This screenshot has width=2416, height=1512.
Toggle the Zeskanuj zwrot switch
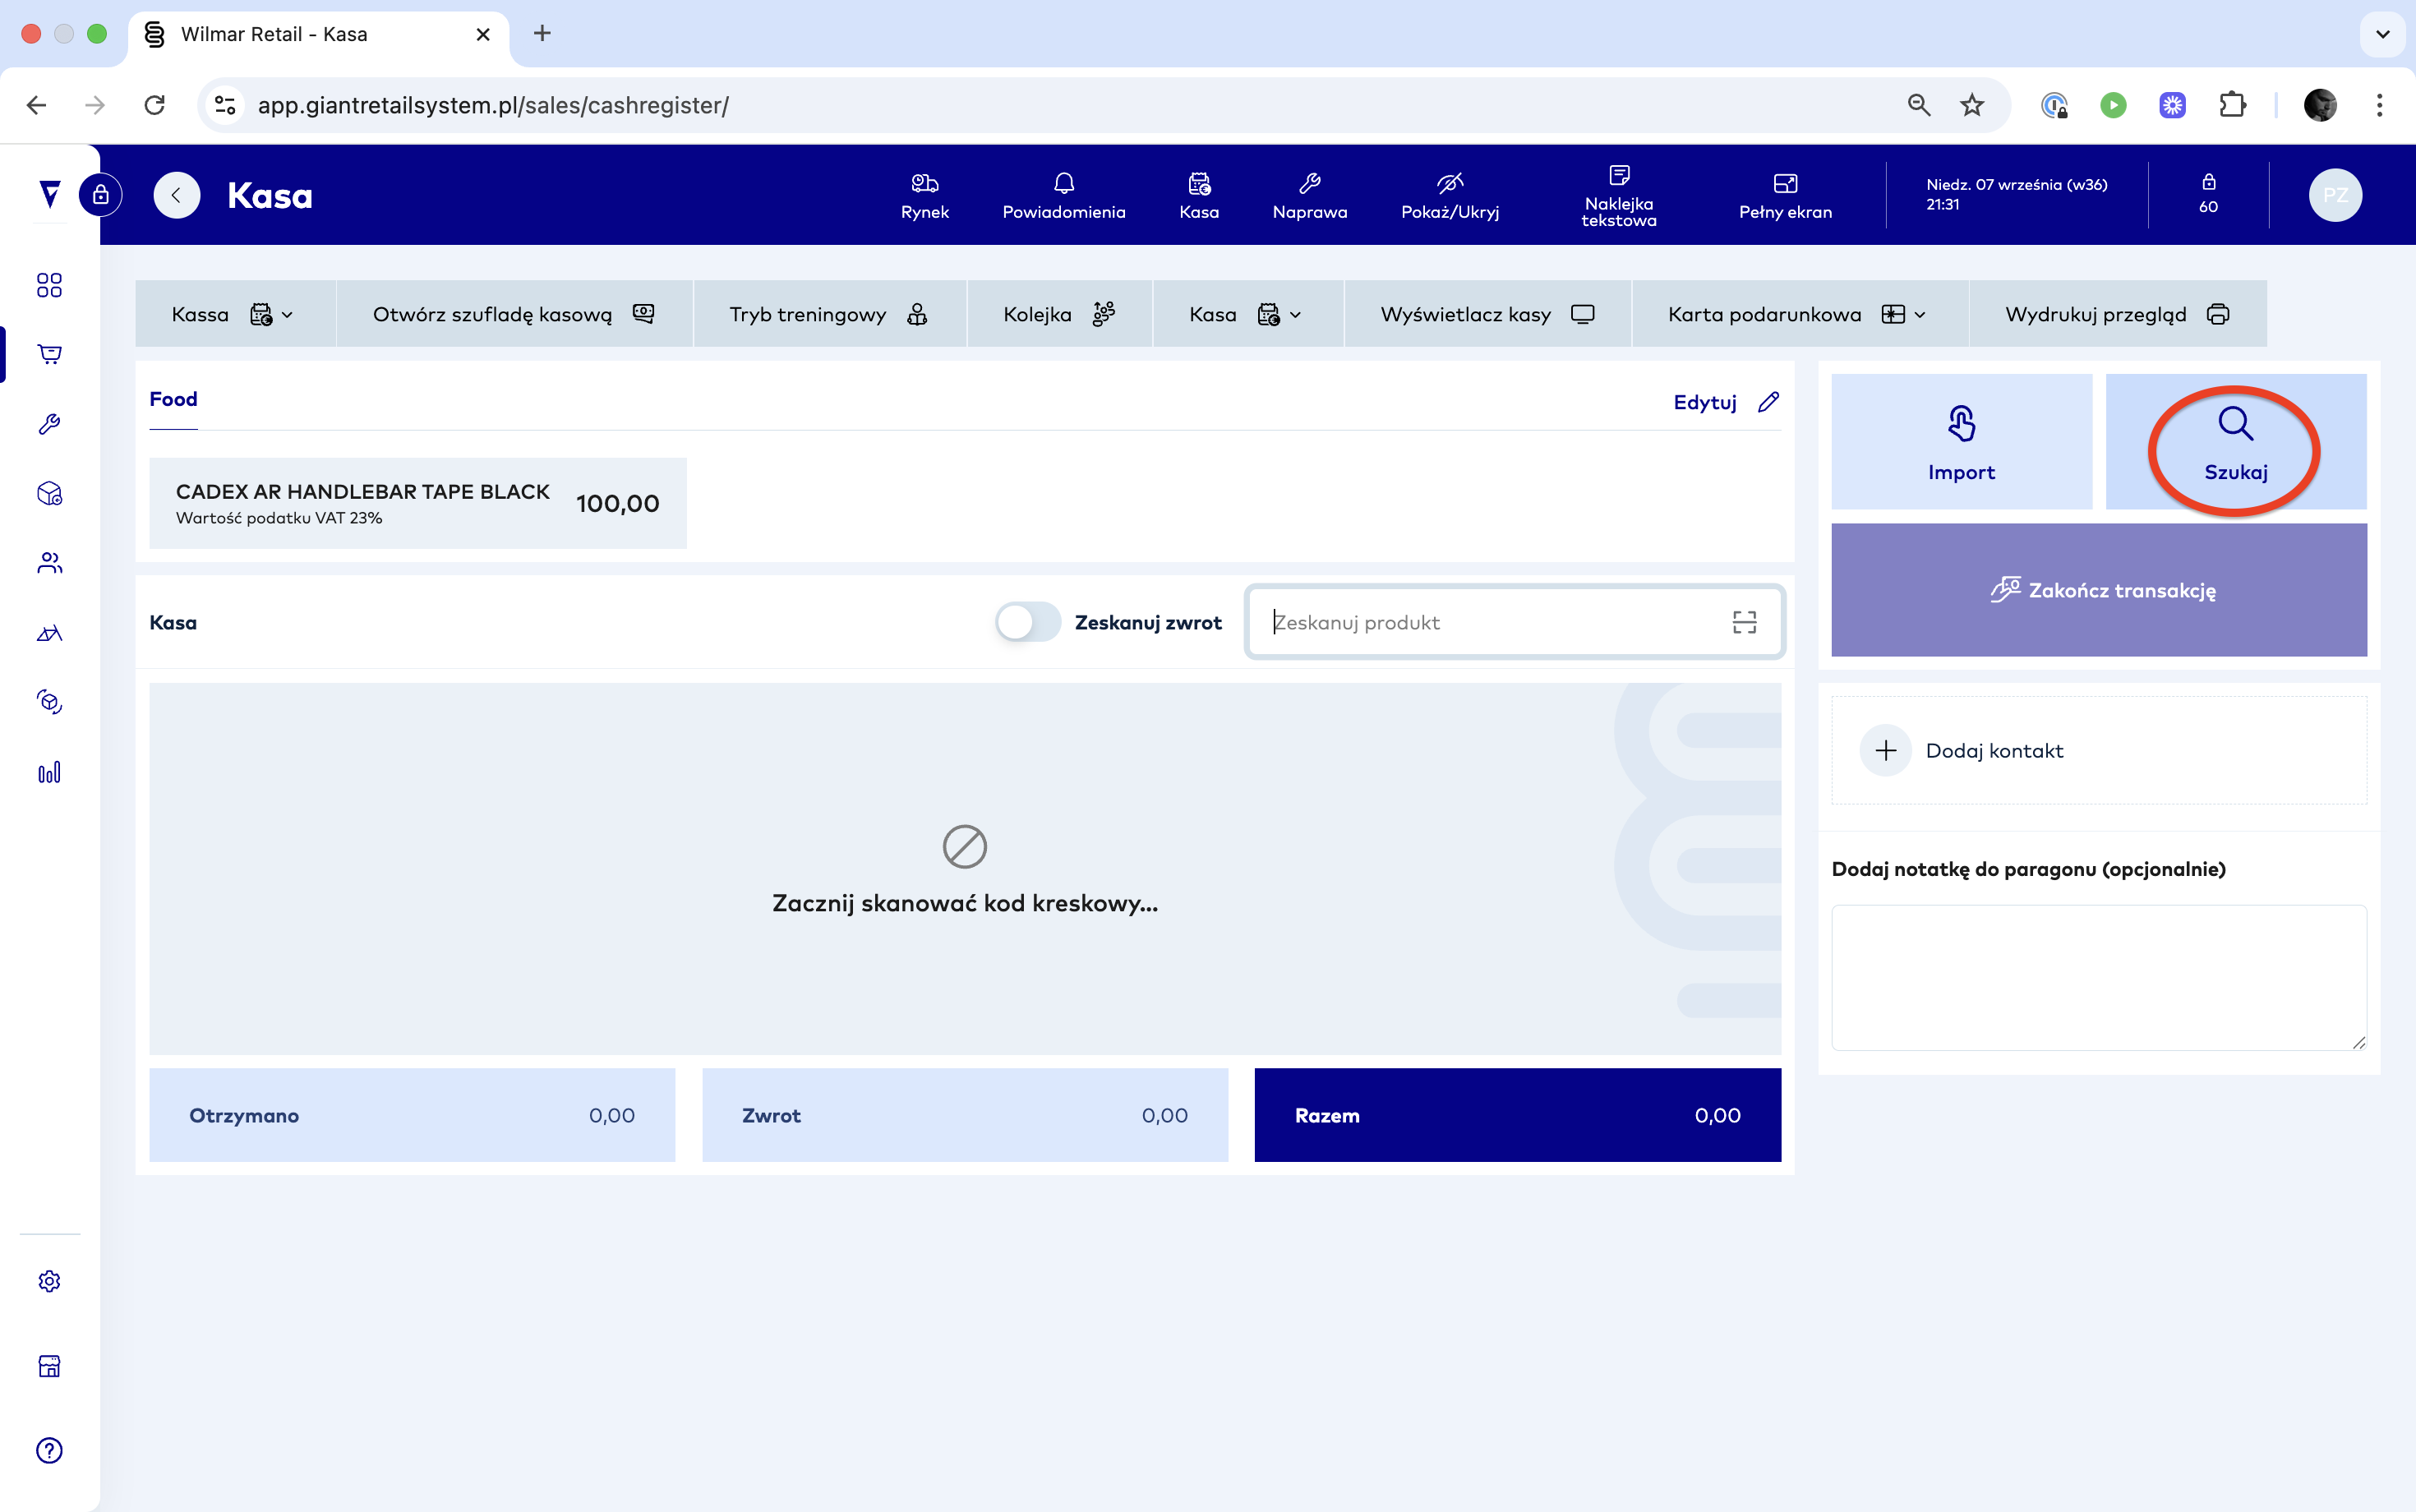coord(1027,622)
